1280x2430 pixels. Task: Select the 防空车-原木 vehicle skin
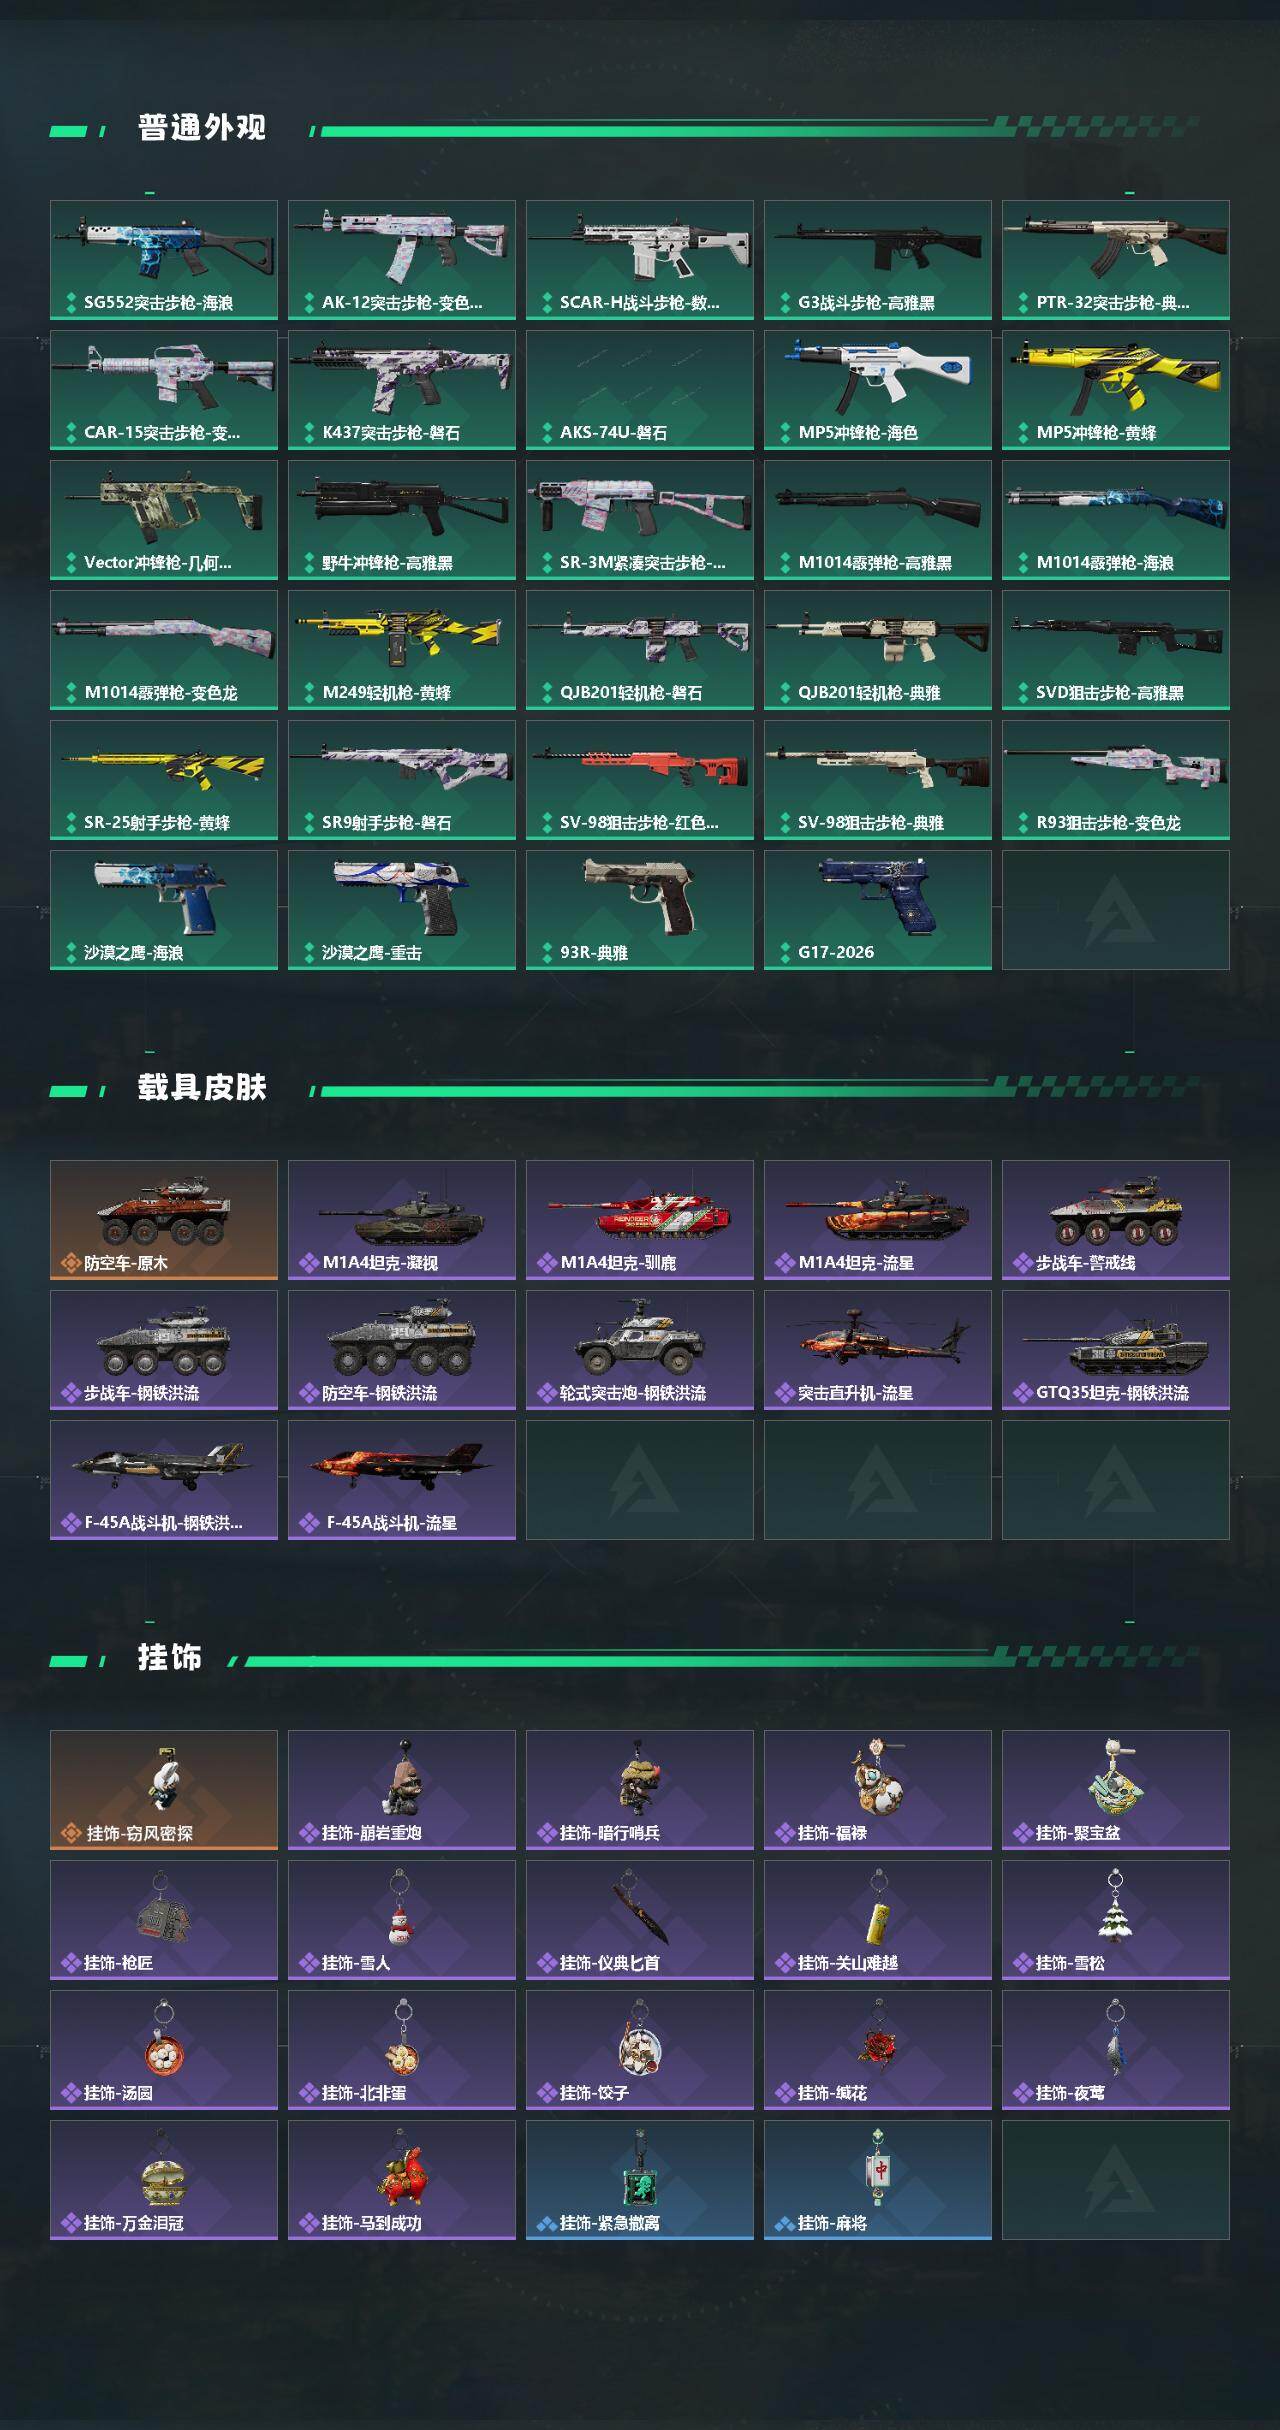tap(164, 1220)
